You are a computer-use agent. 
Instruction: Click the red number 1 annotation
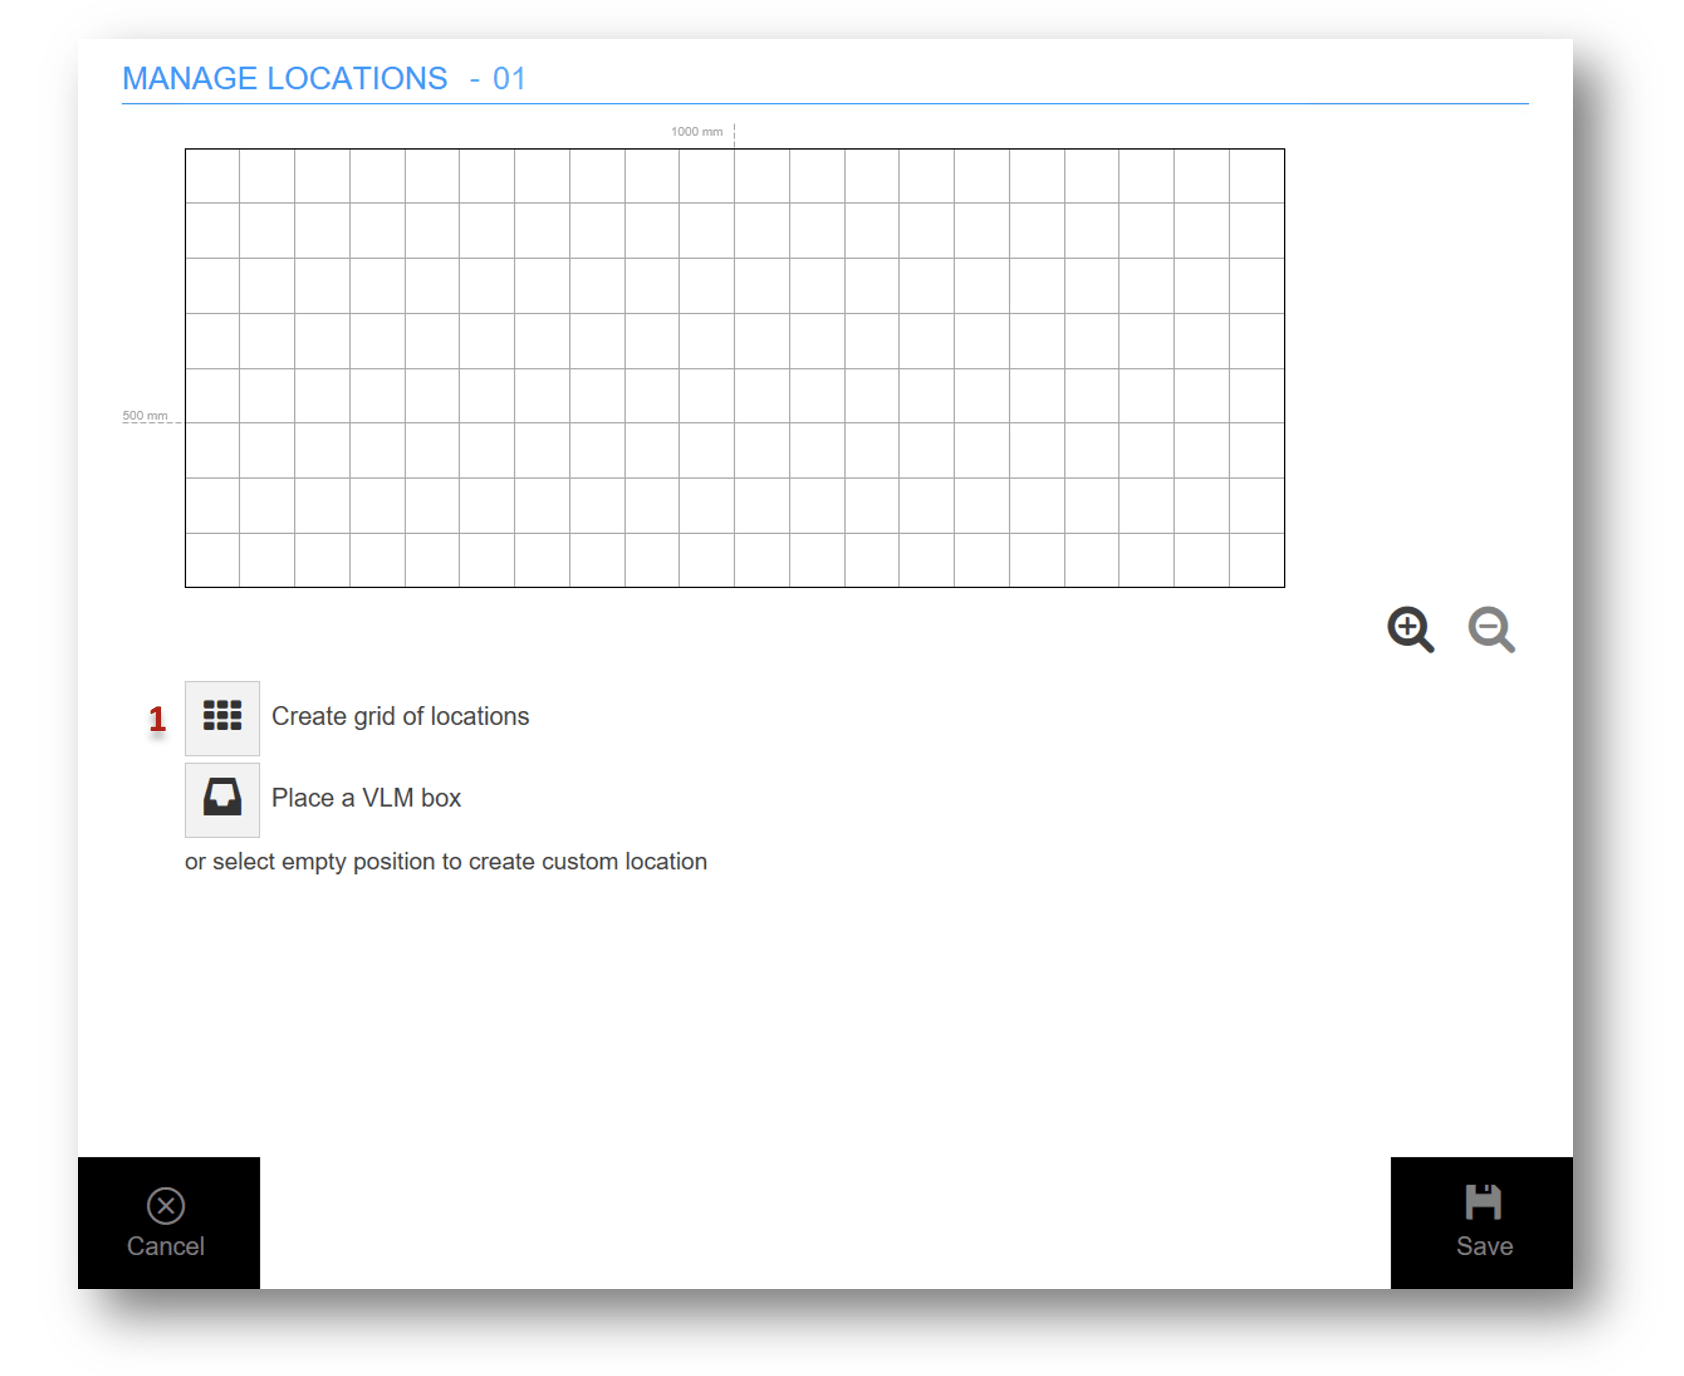click(x=157, y=718)
